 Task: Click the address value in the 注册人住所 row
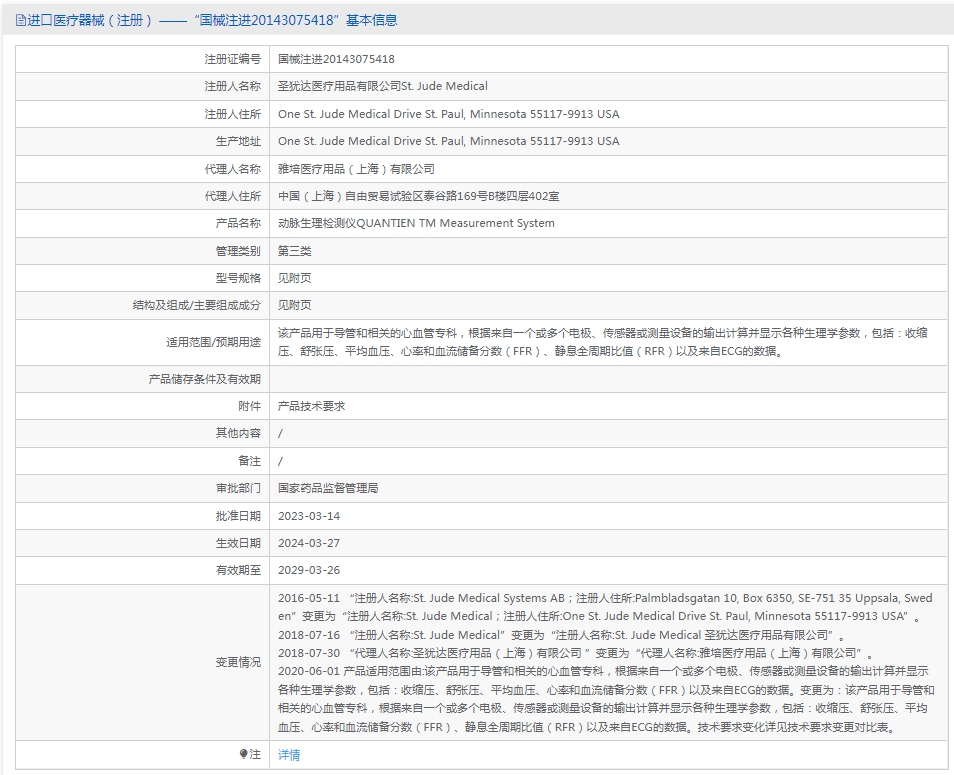[448, 114]
